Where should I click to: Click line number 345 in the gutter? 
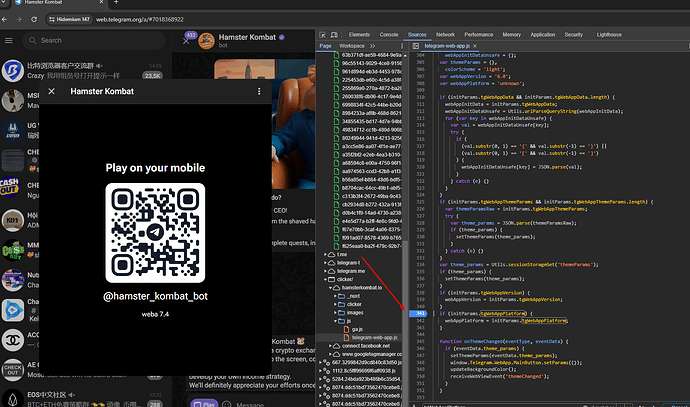[x=421, y=341]
